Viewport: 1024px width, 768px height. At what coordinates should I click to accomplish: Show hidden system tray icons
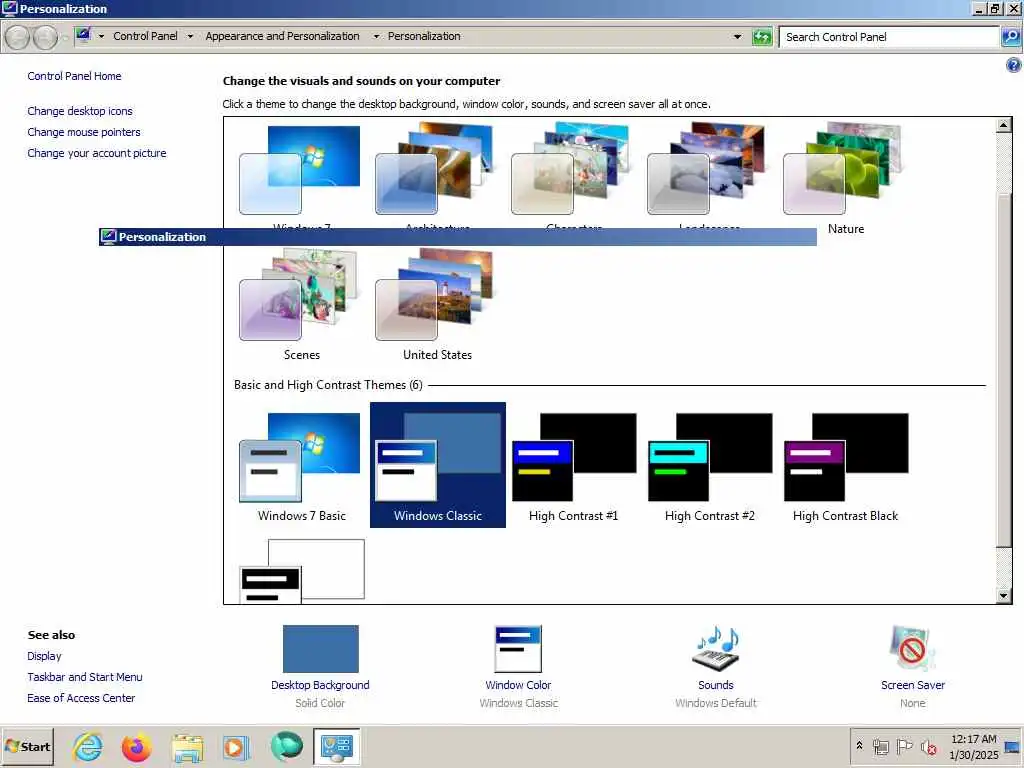tap(859, 745)
